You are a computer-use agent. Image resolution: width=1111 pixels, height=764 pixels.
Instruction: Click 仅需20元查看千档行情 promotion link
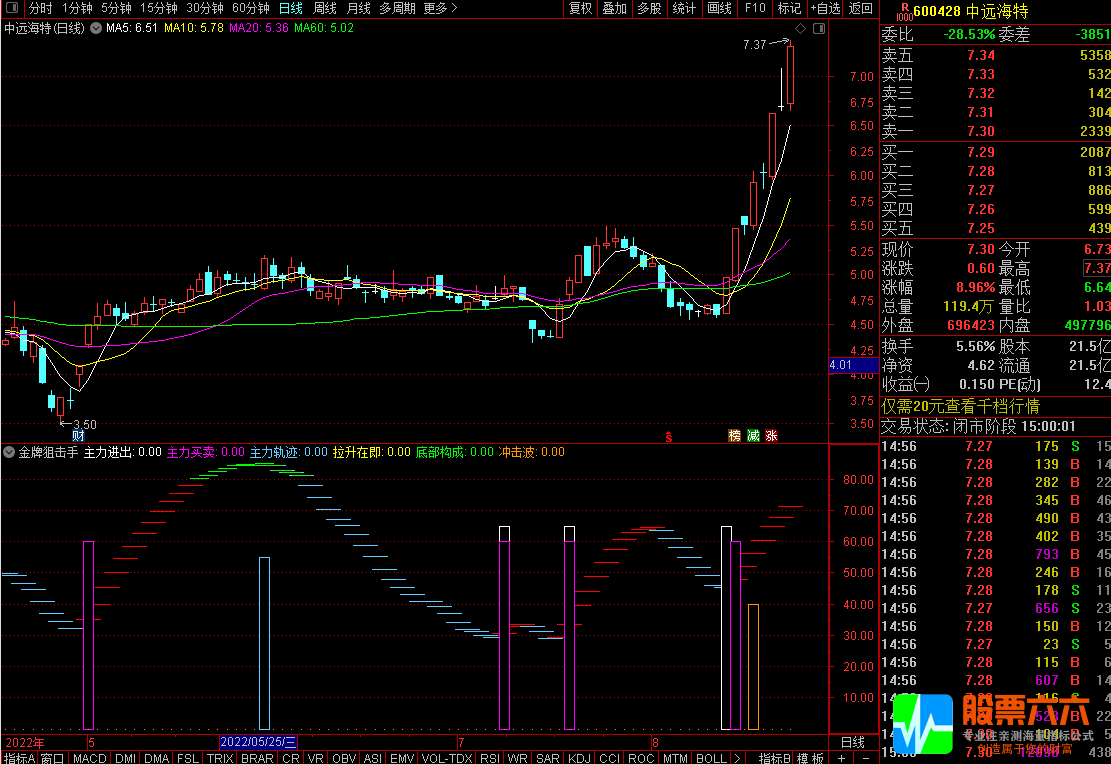[x=960, y=406]
